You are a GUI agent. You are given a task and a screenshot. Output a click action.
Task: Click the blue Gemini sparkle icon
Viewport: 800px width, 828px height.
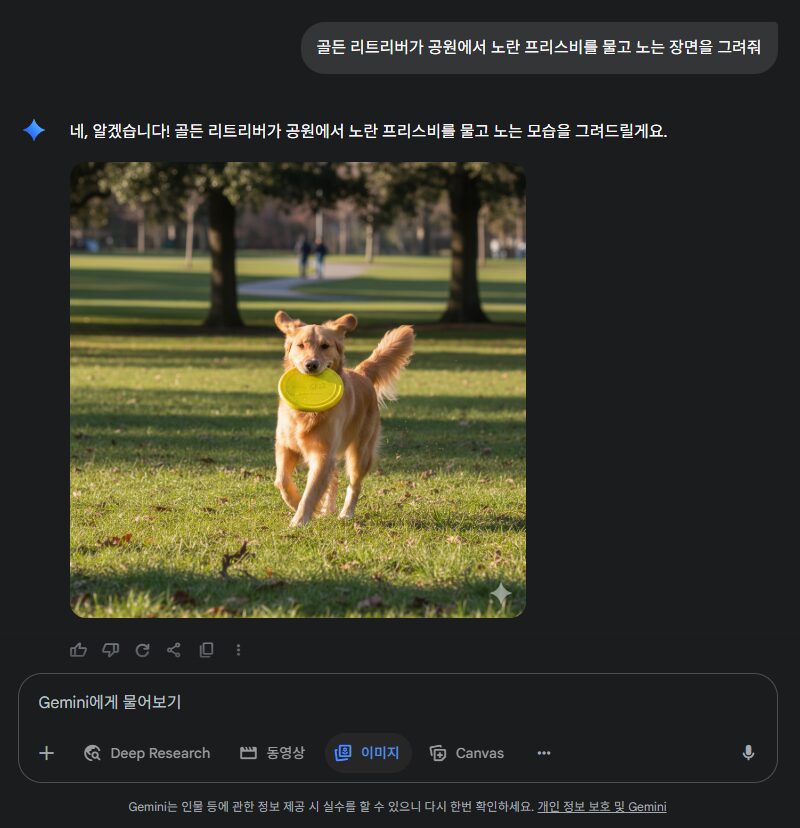click(x=34, y=130)
